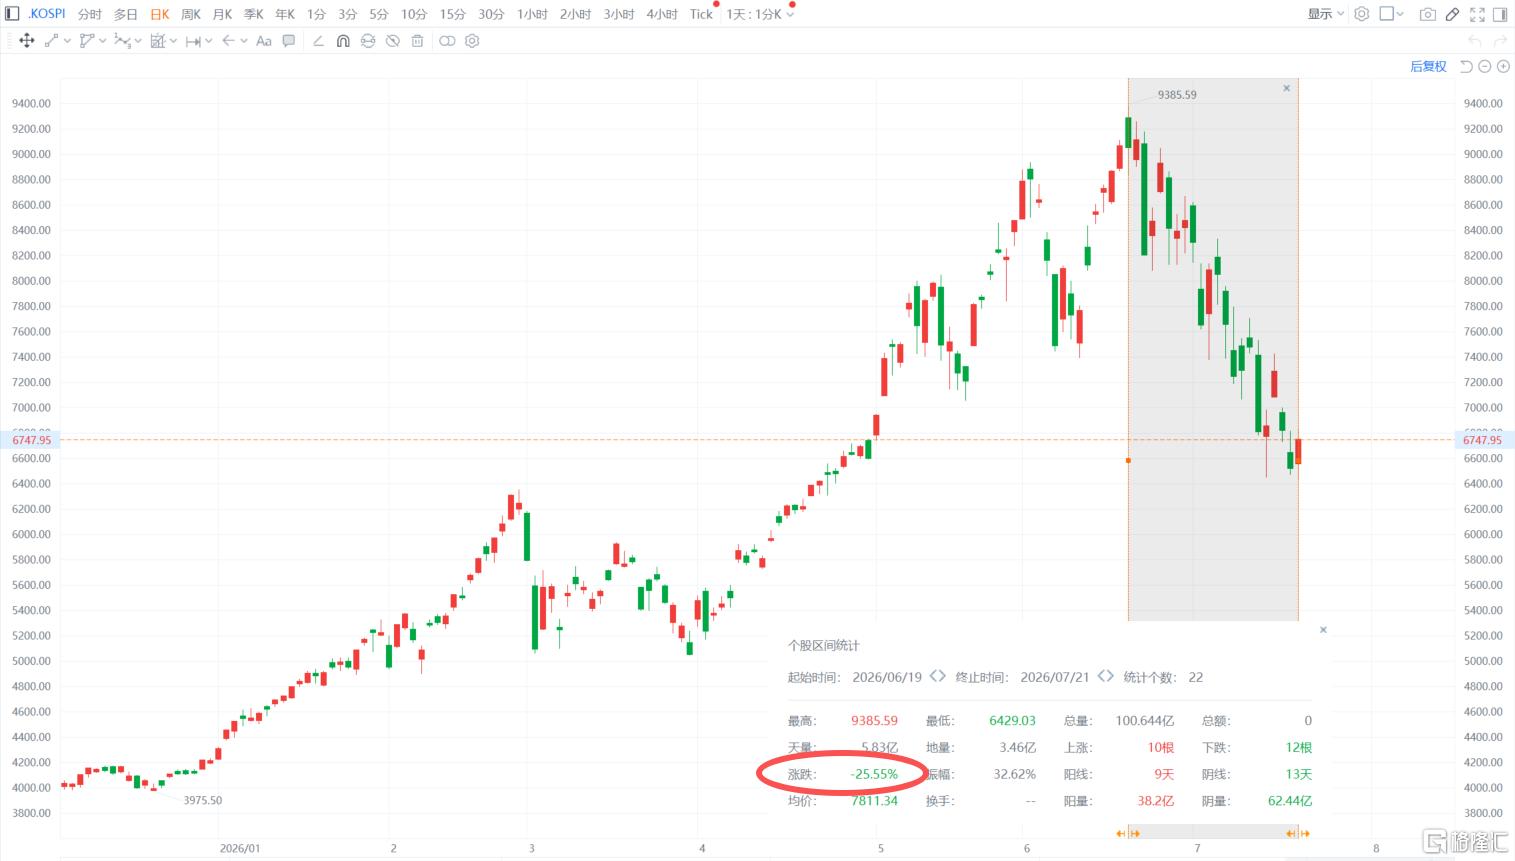Switch to the 周K weekly tab
Image resolution: width=1515 pixels, height=861 pixels.
tap(191, 14)
